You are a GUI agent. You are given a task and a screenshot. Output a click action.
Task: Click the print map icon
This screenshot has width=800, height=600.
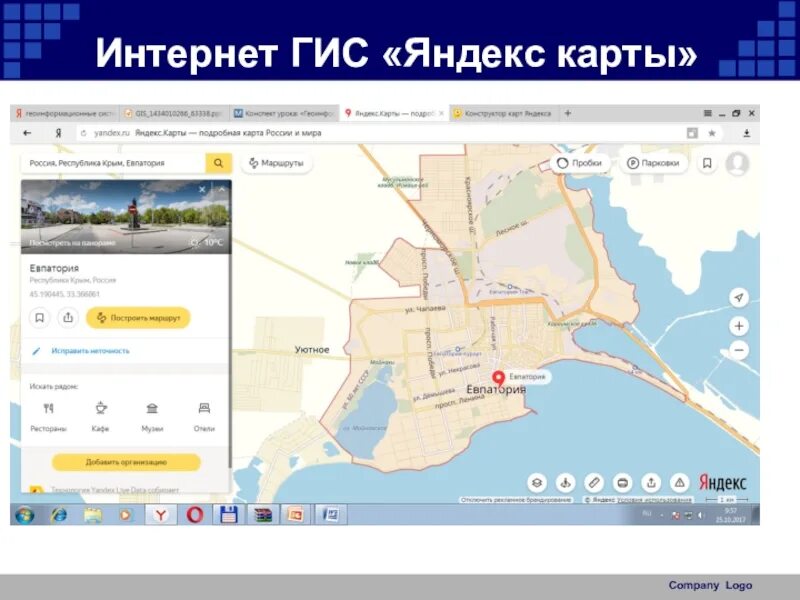[622, 482]
